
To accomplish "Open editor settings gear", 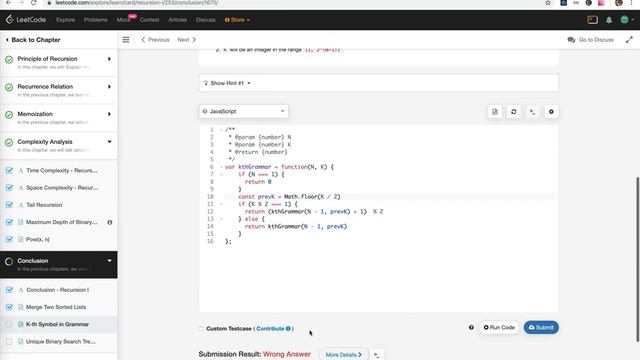I will pos(551,111).
